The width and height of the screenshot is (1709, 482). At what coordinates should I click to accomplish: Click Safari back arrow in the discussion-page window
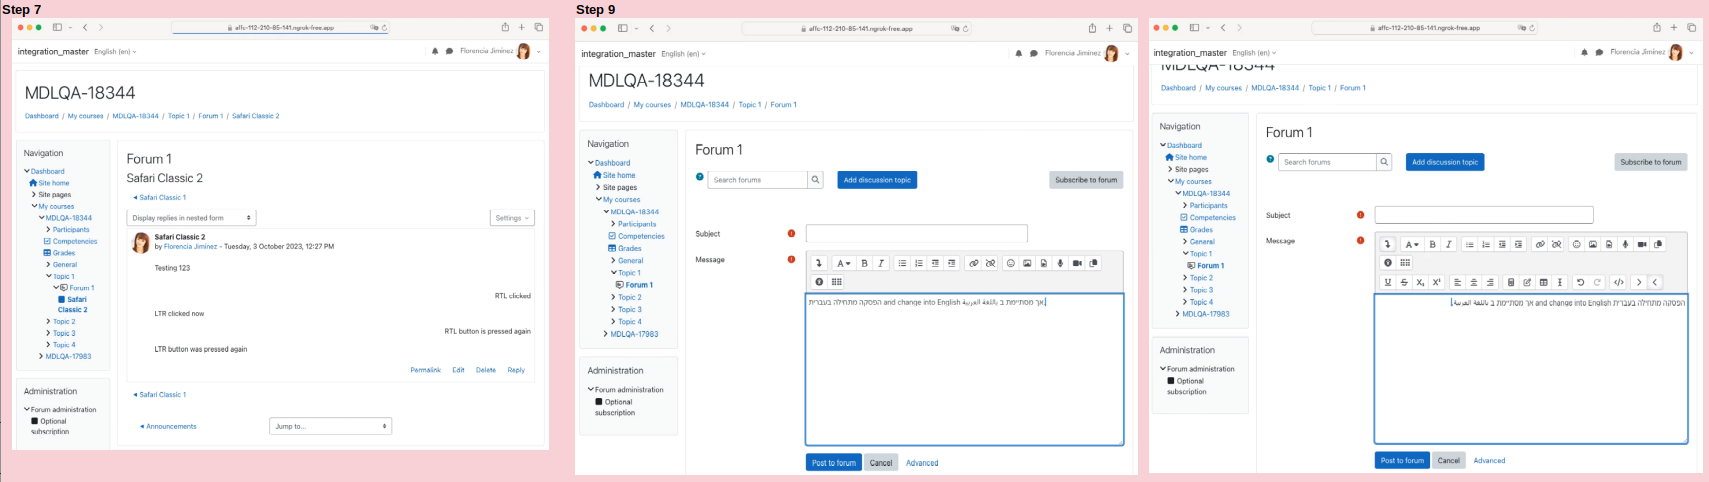pos(85,27)
